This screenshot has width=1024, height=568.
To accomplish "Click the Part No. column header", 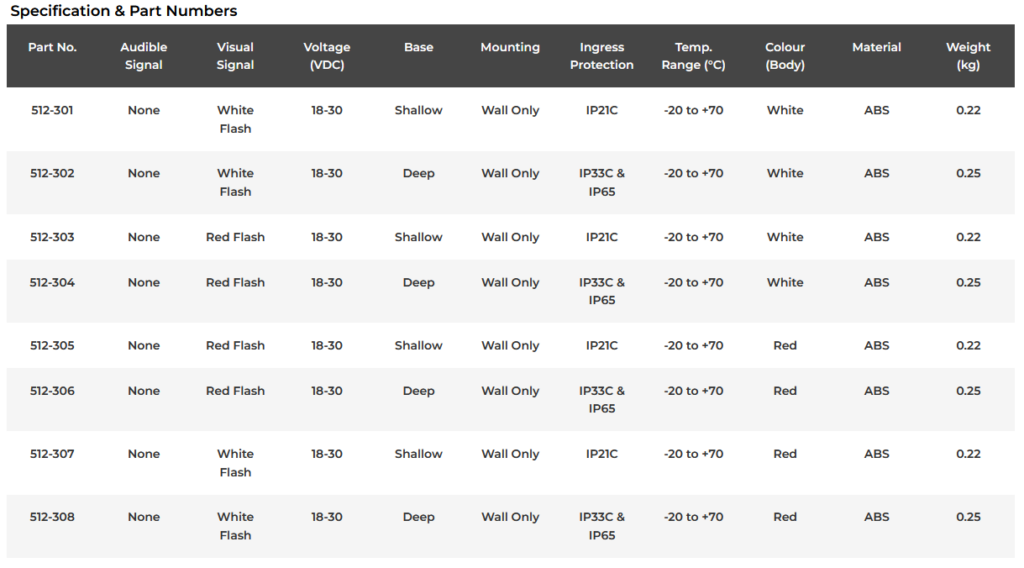I will pyautogui.click(x=52, y=47).
